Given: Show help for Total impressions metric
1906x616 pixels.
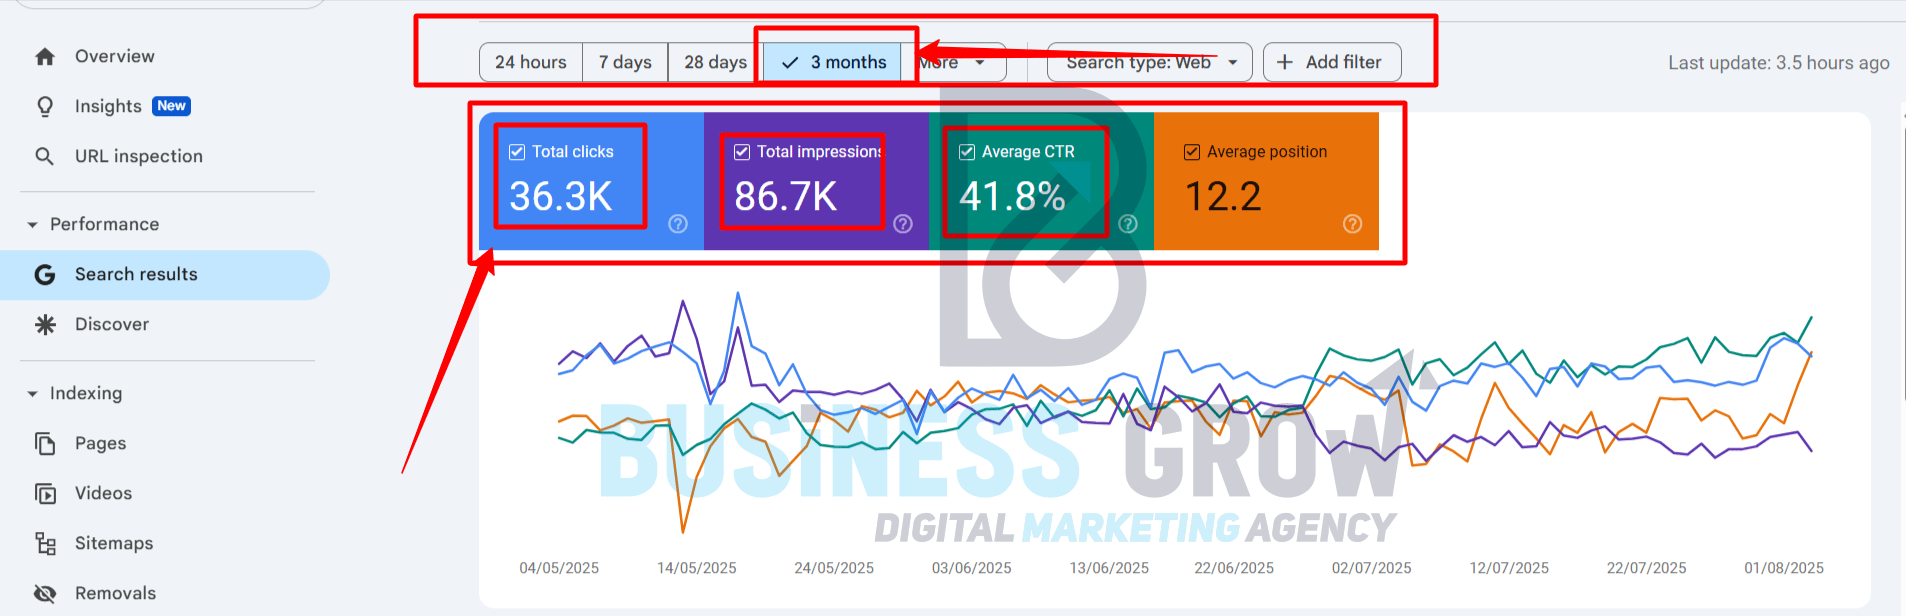Looking at the screenshot, I should (x=903, y=224).
